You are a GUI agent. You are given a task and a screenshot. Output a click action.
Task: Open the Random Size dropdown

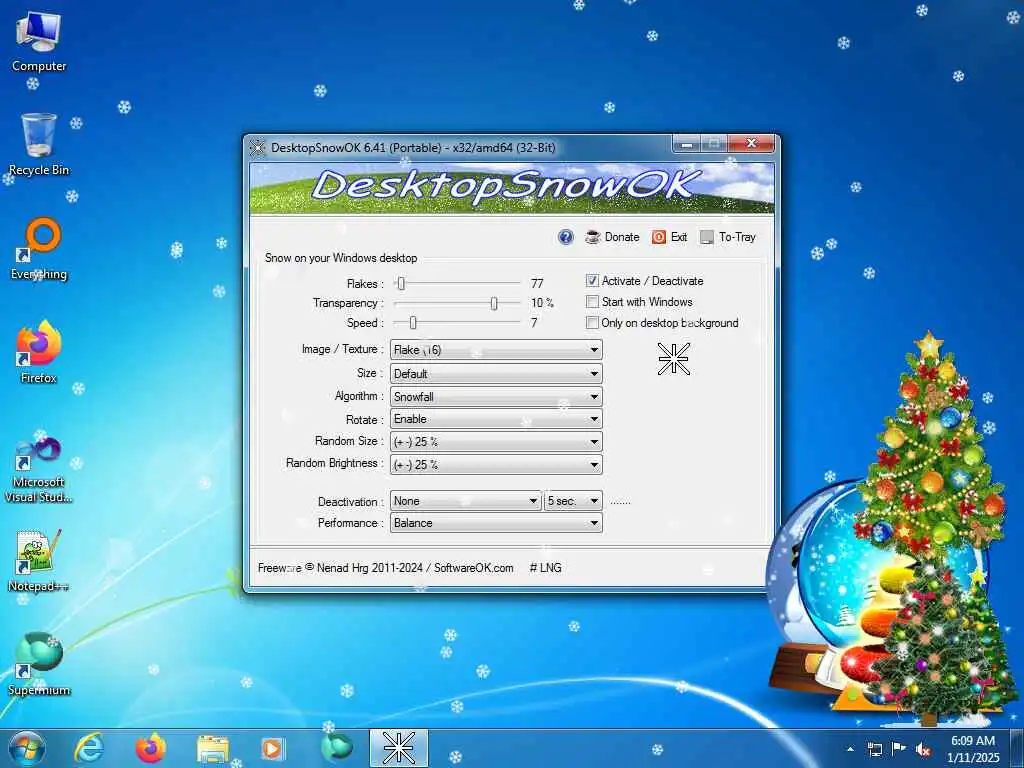click(x=496, y=442)
